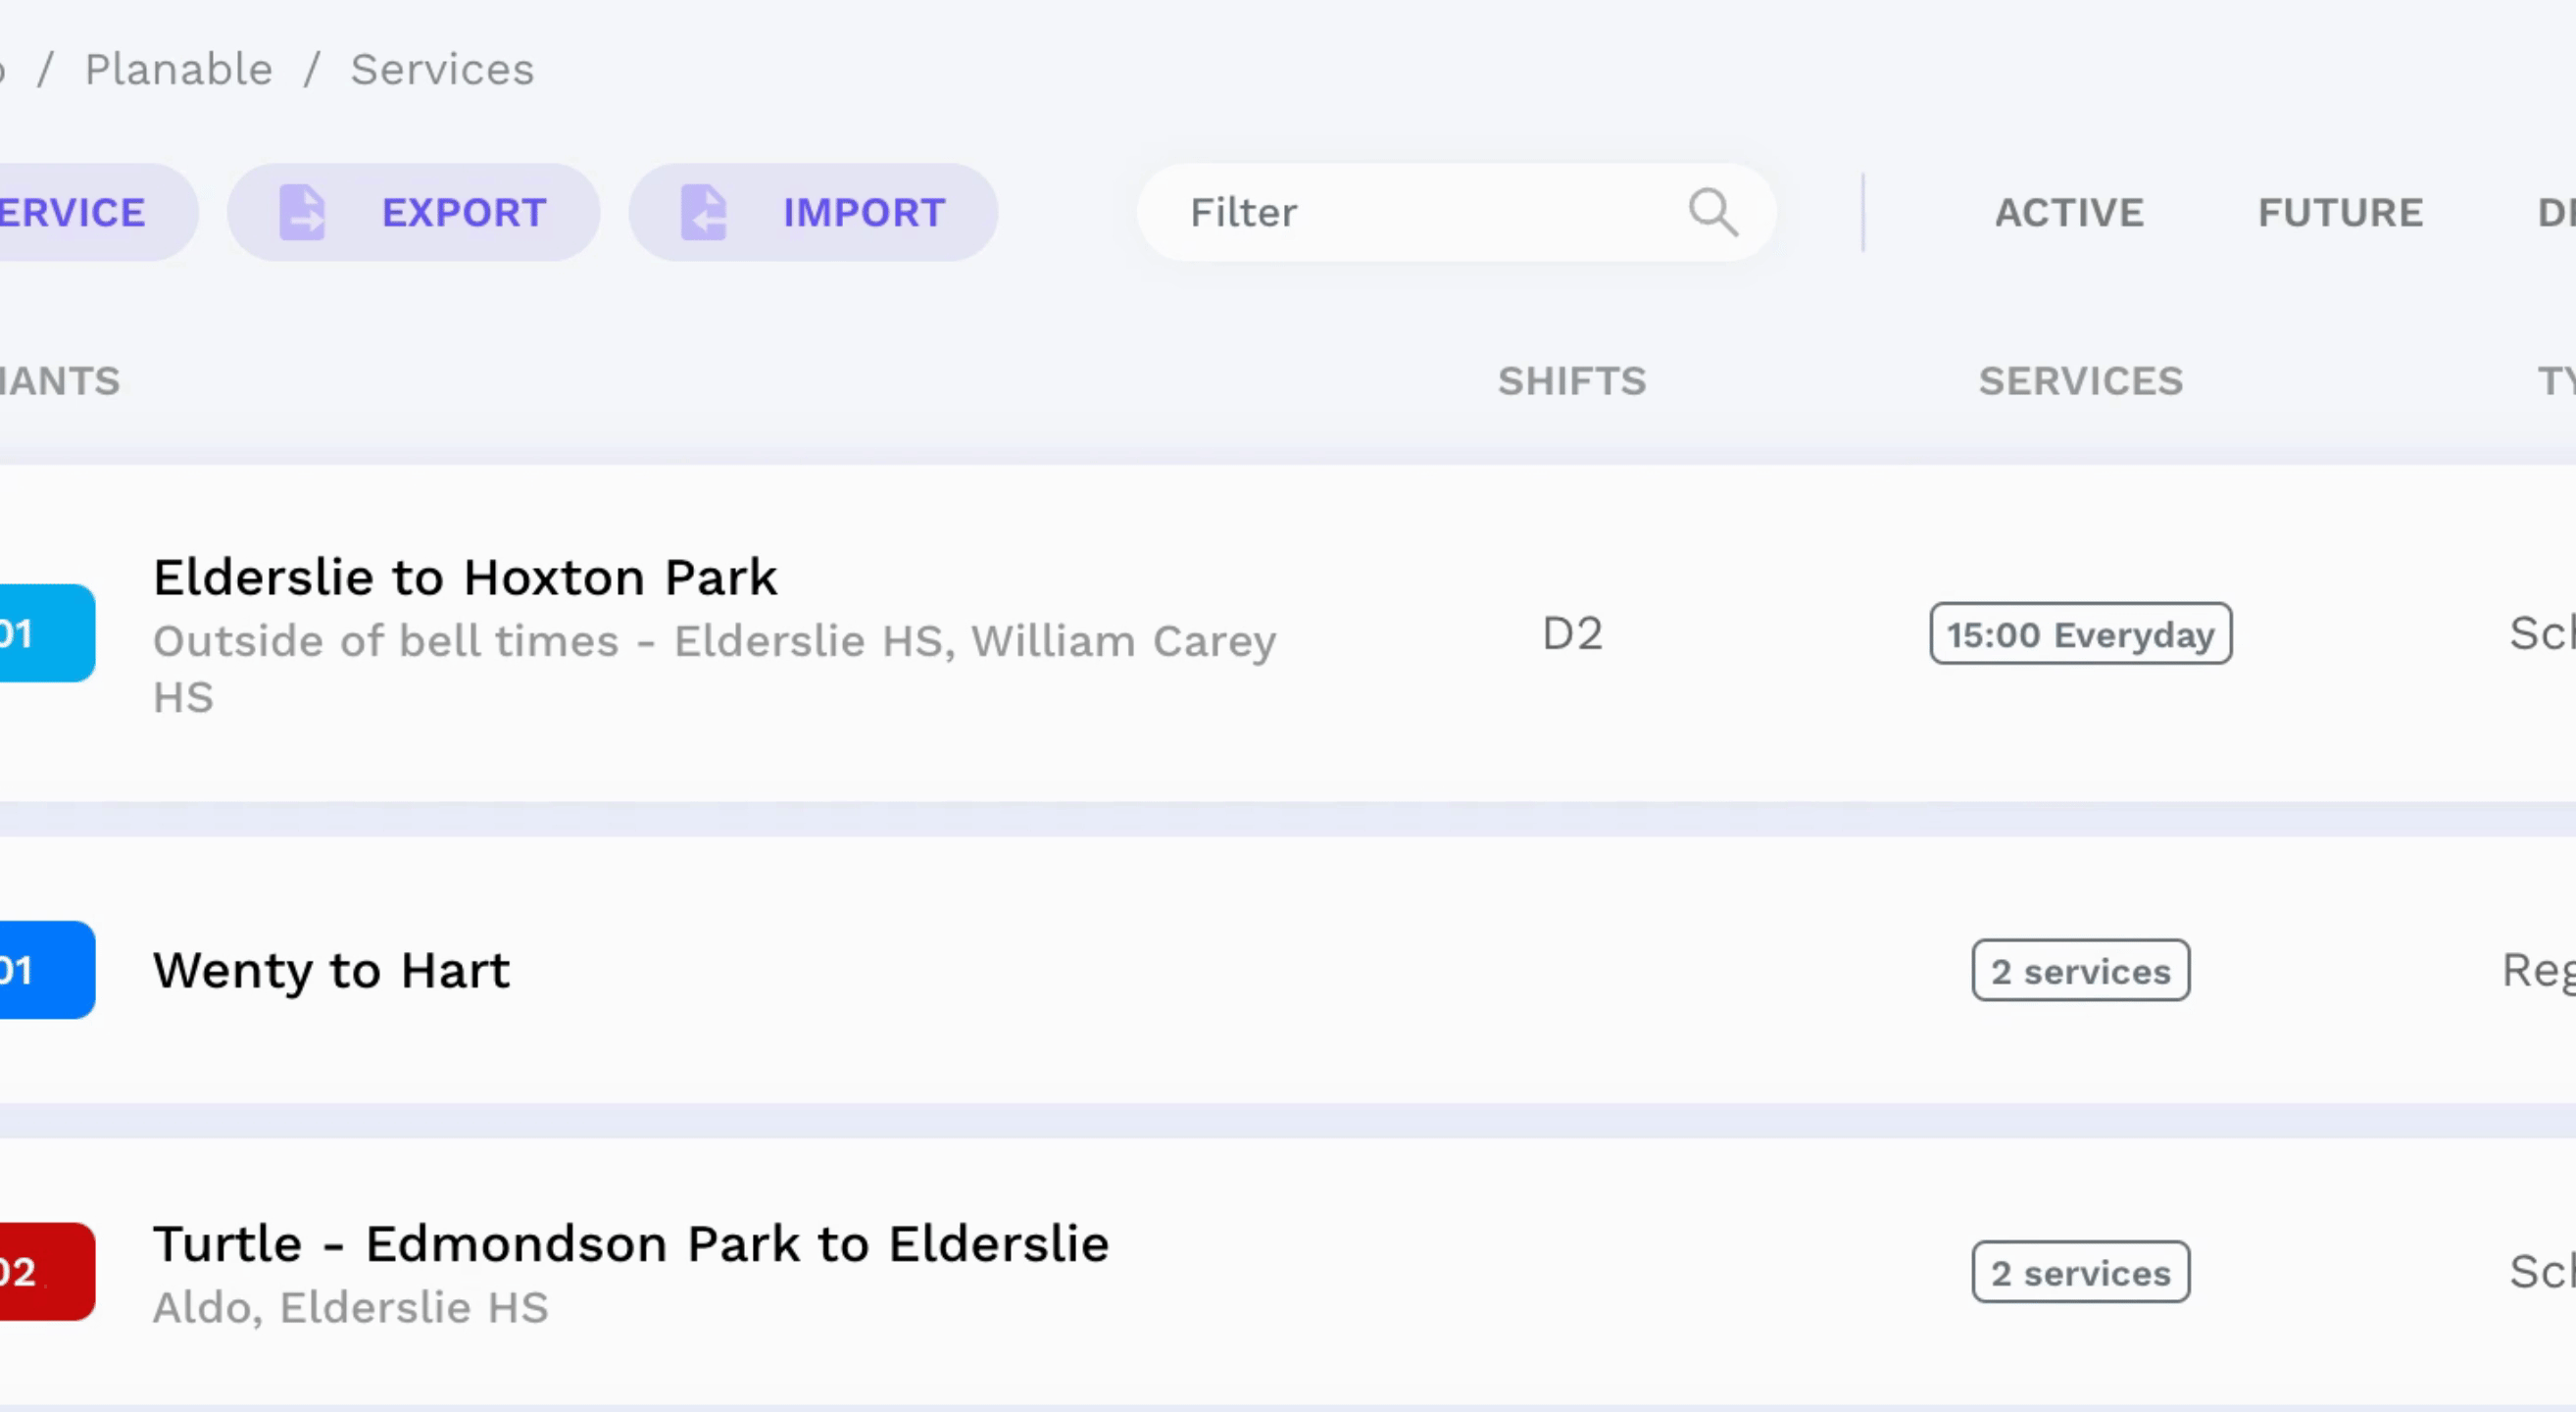Switch to the FUTURE tab
This screenshot has height=1412, width=2576.
point(2340,212)
